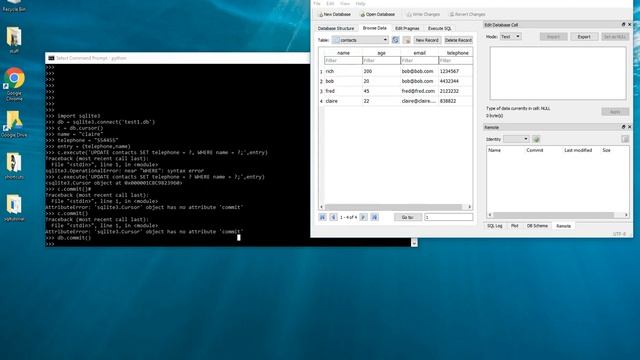The image size is (640, 360).
Task: Open the View menu
Action: 345,3
